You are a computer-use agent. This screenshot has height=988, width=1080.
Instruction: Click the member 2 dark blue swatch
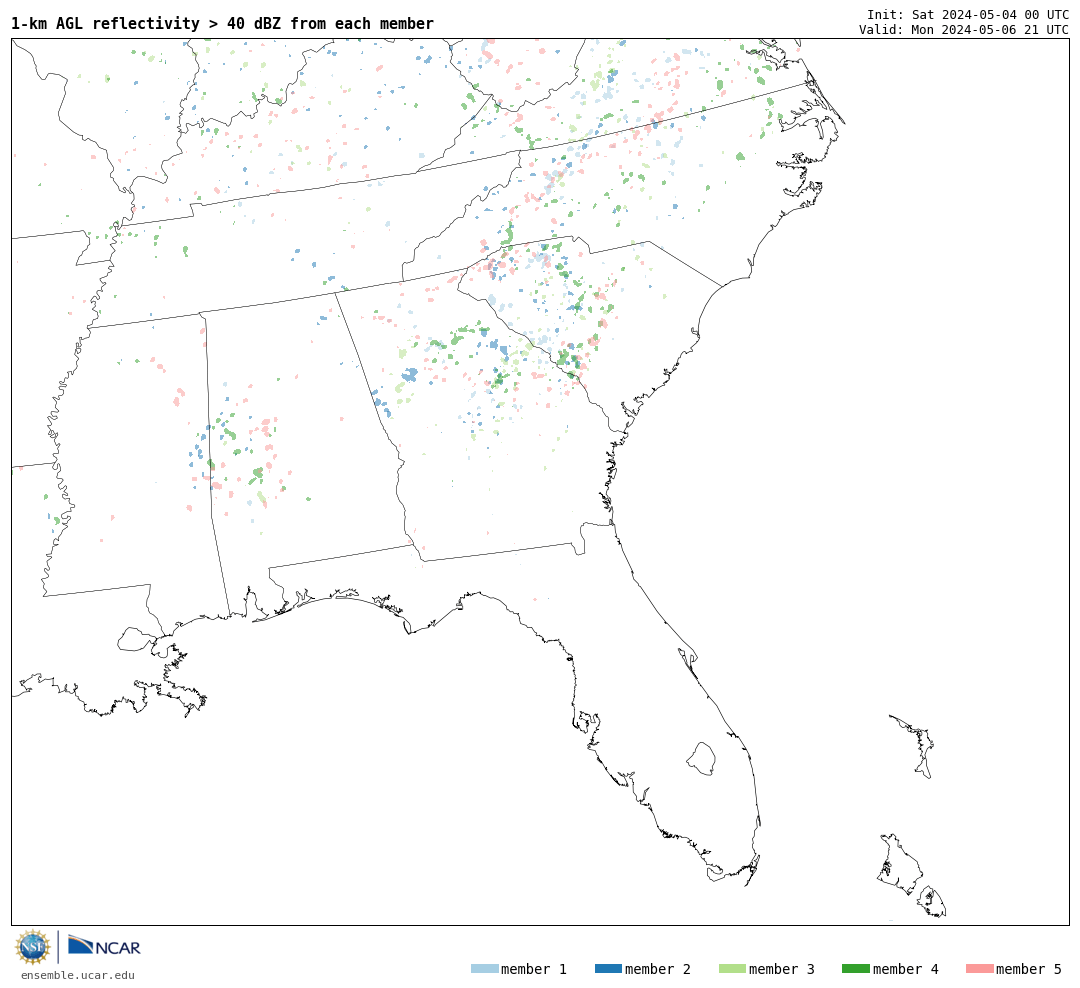pyautogui.click(x=608, y=969)
